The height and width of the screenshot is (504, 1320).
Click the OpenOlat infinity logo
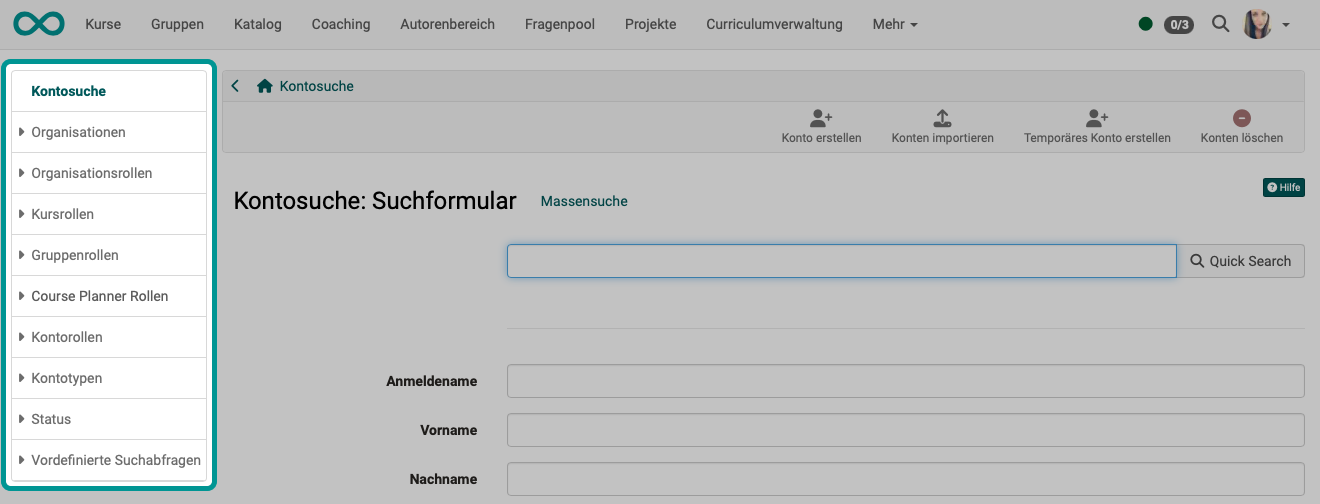39,23
